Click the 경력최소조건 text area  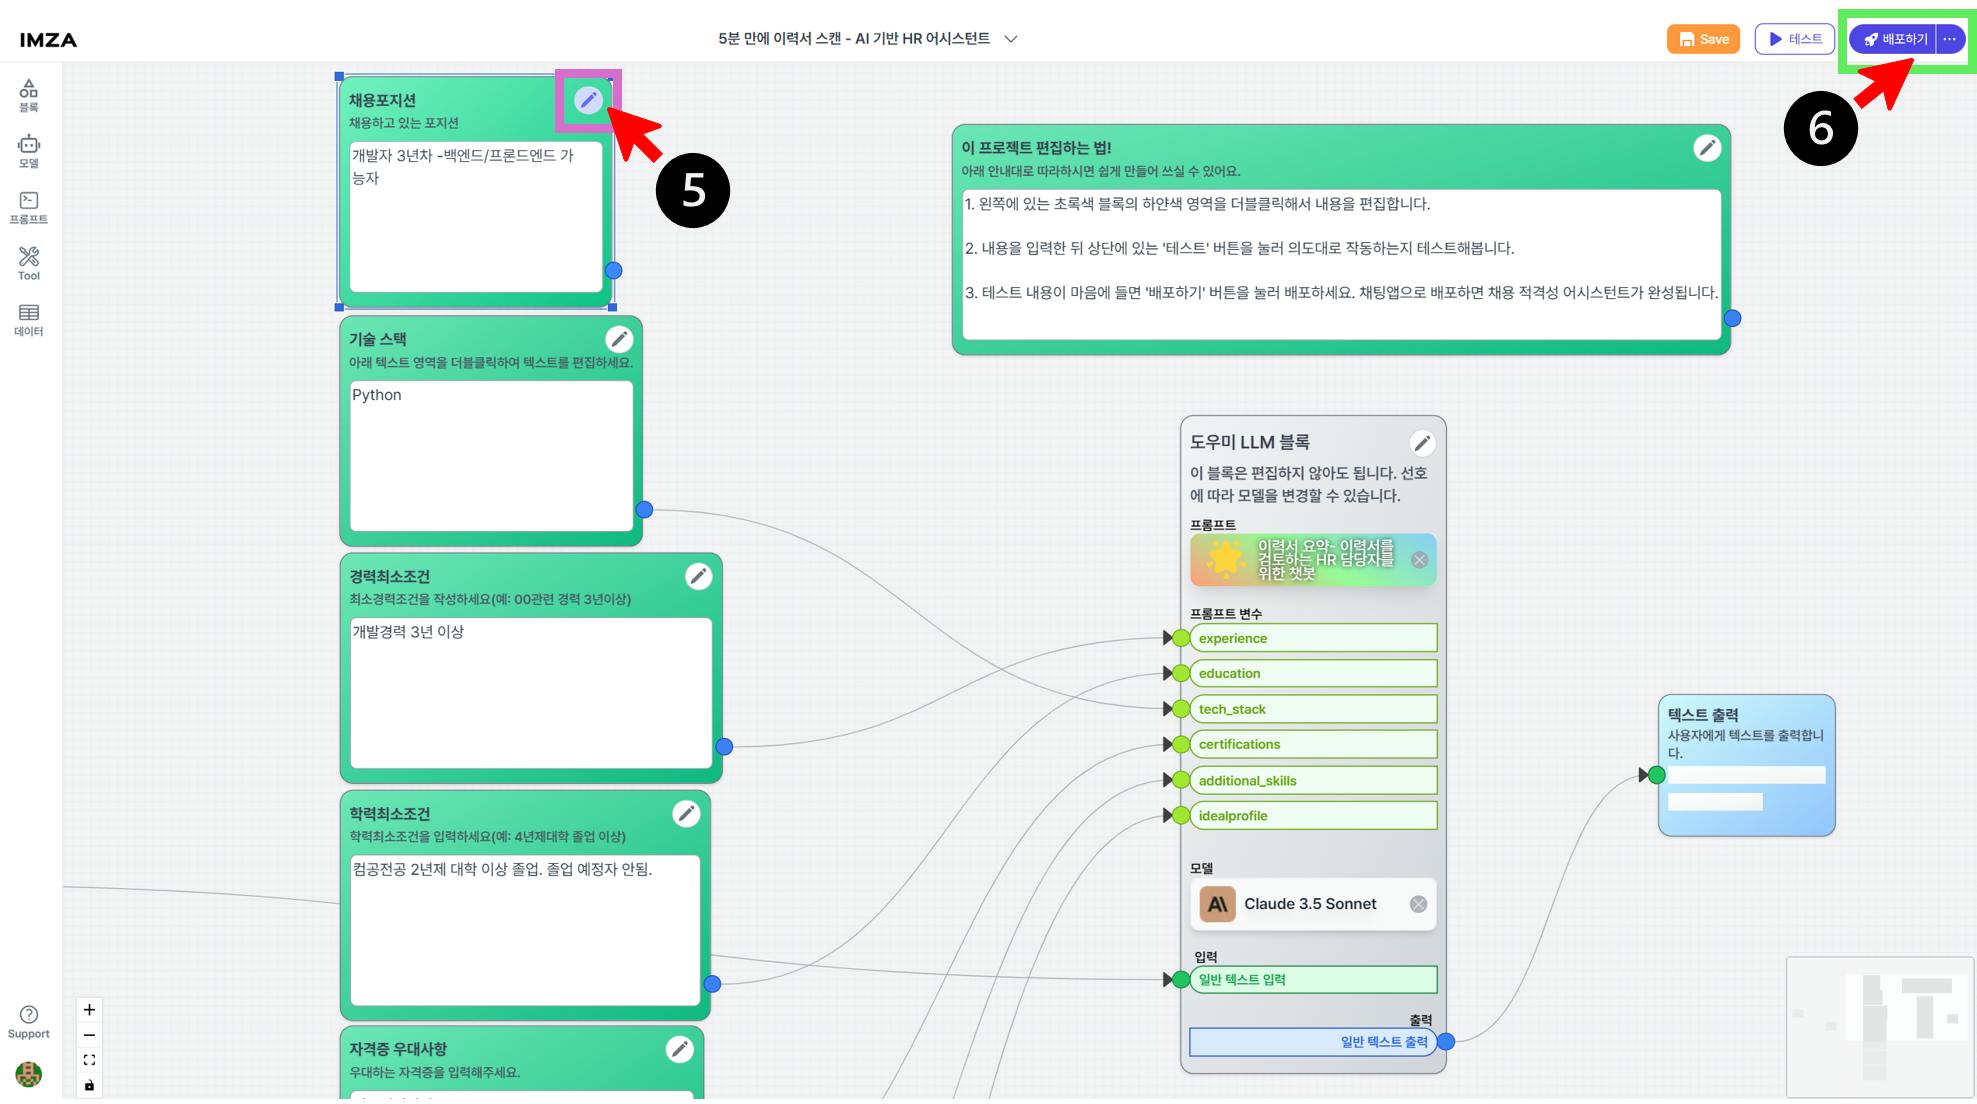pyautogui.click(x=530, y=692)
